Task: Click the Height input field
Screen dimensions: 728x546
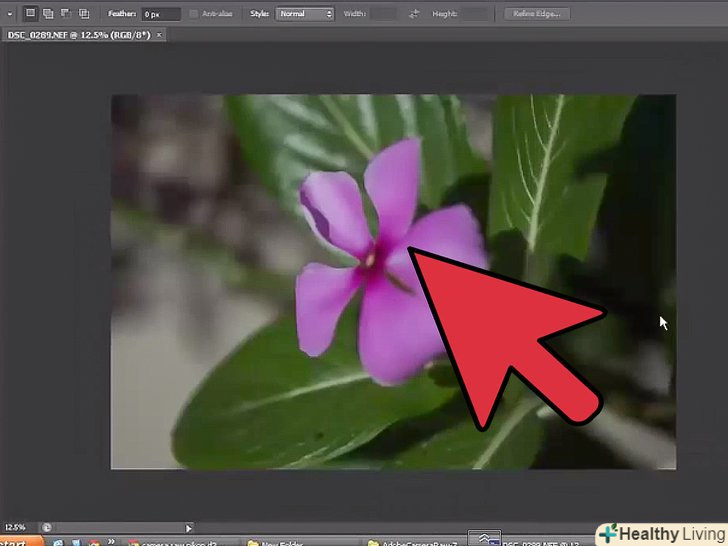Action: [476, 14]
